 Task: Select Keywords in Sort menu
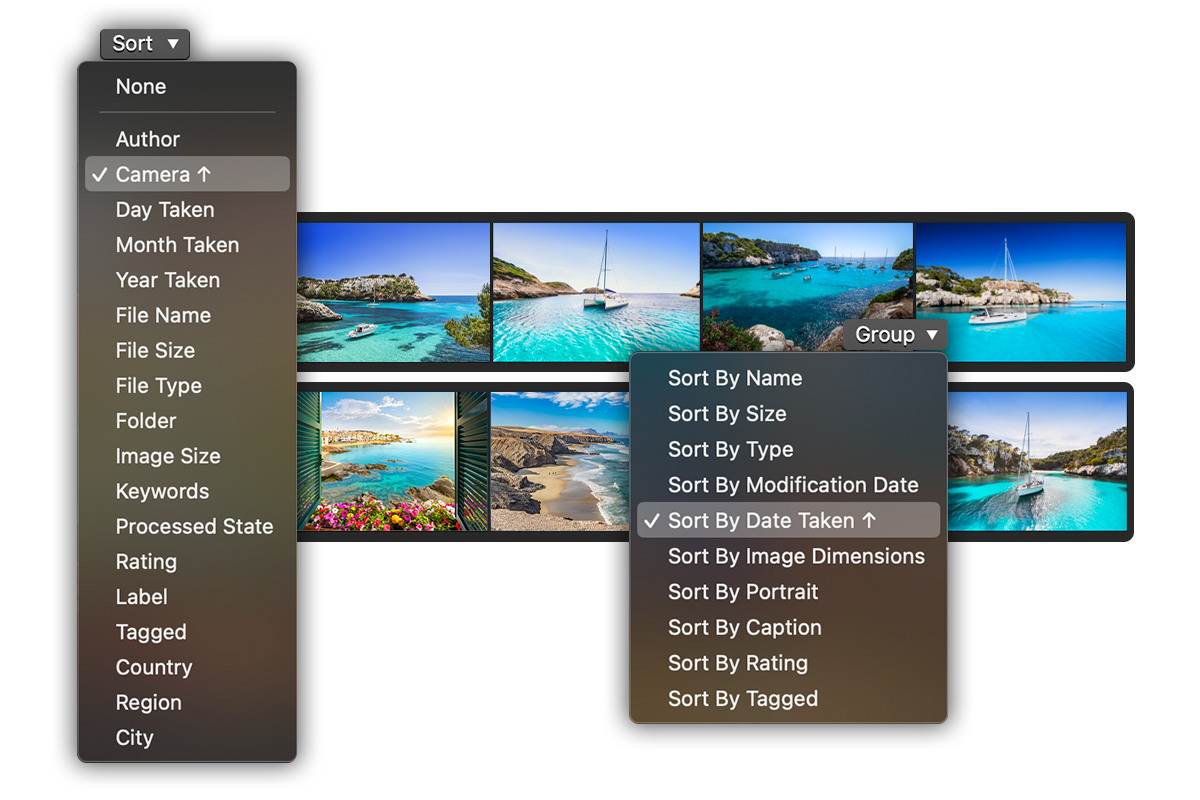[x=187, y=491]
